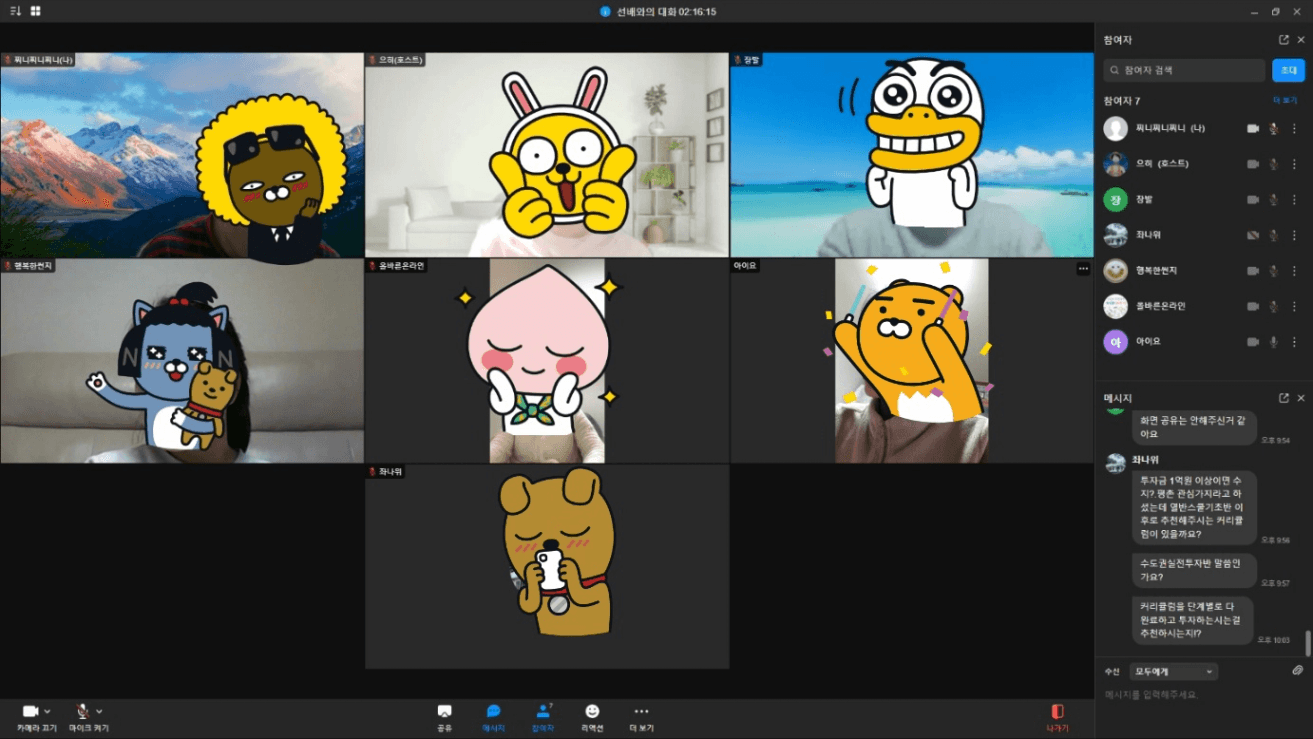Screen dimensions: 1313x739
Task: Select 좌나위 video tile in bottom row
Action: pyautogui.click(x=547, y=566)
